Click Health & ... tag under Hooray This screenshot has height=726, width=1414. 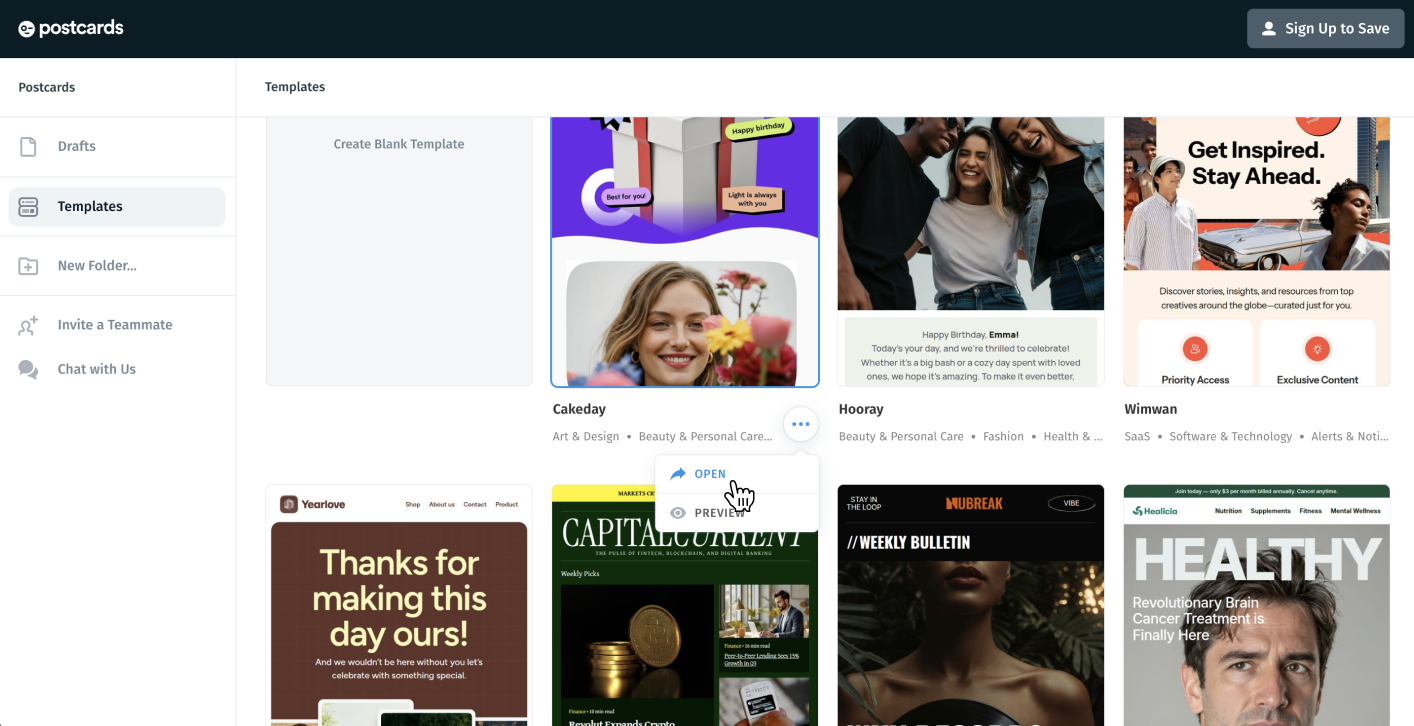coord(1073,436)
